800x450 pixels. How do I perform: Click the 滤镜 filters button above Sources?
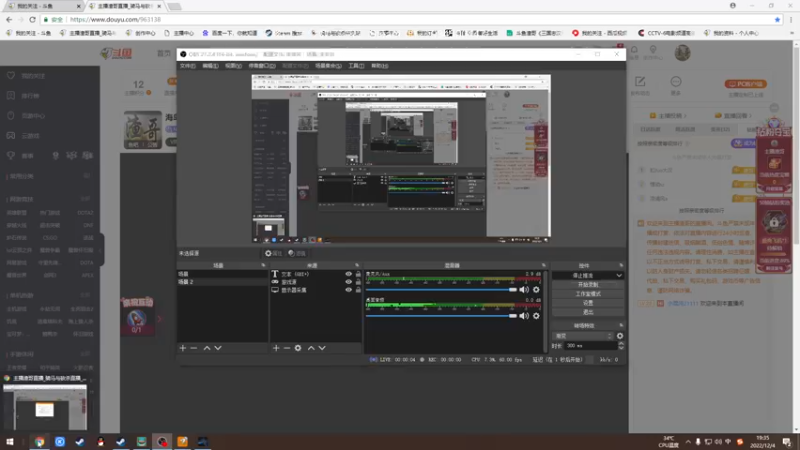click(296, 253)
